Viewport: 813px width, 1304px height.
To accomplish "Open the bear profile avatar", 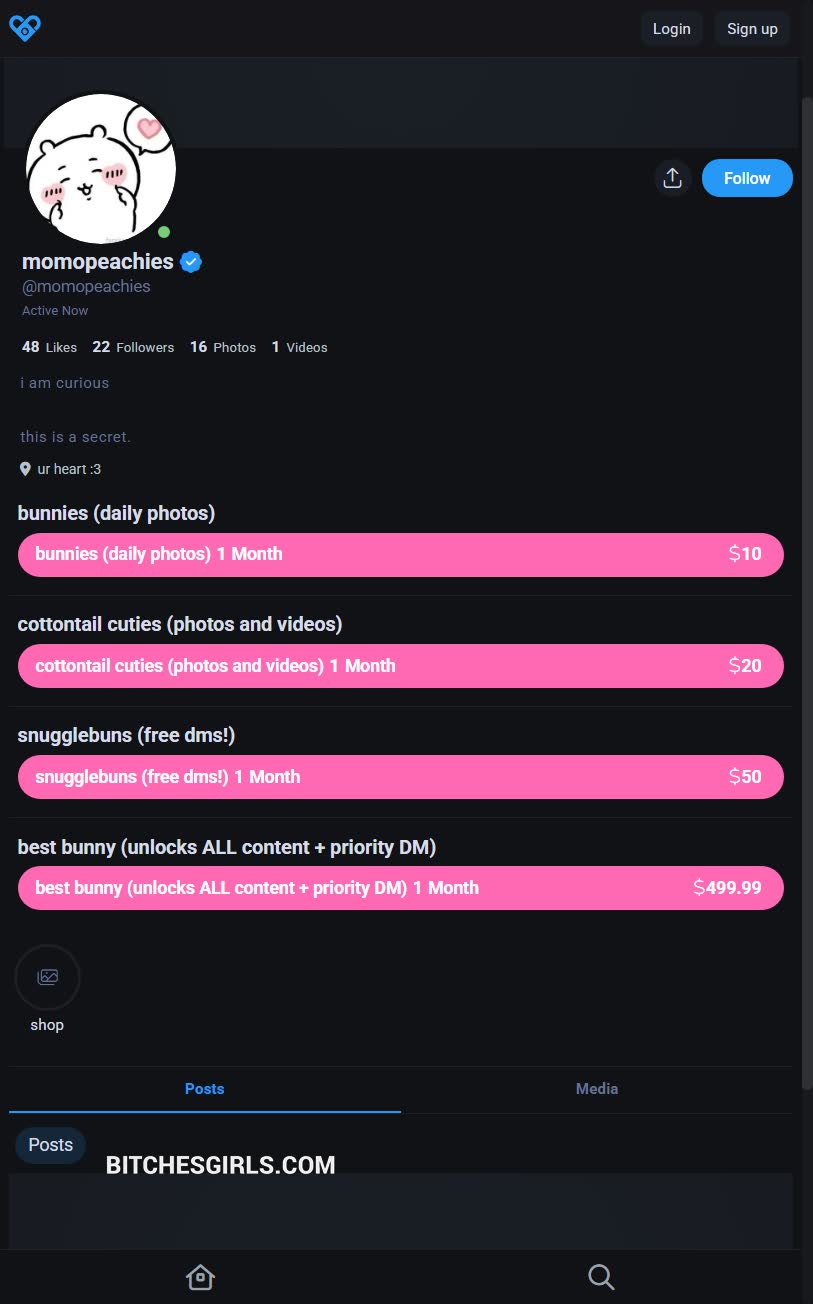I will pos(100,168).
